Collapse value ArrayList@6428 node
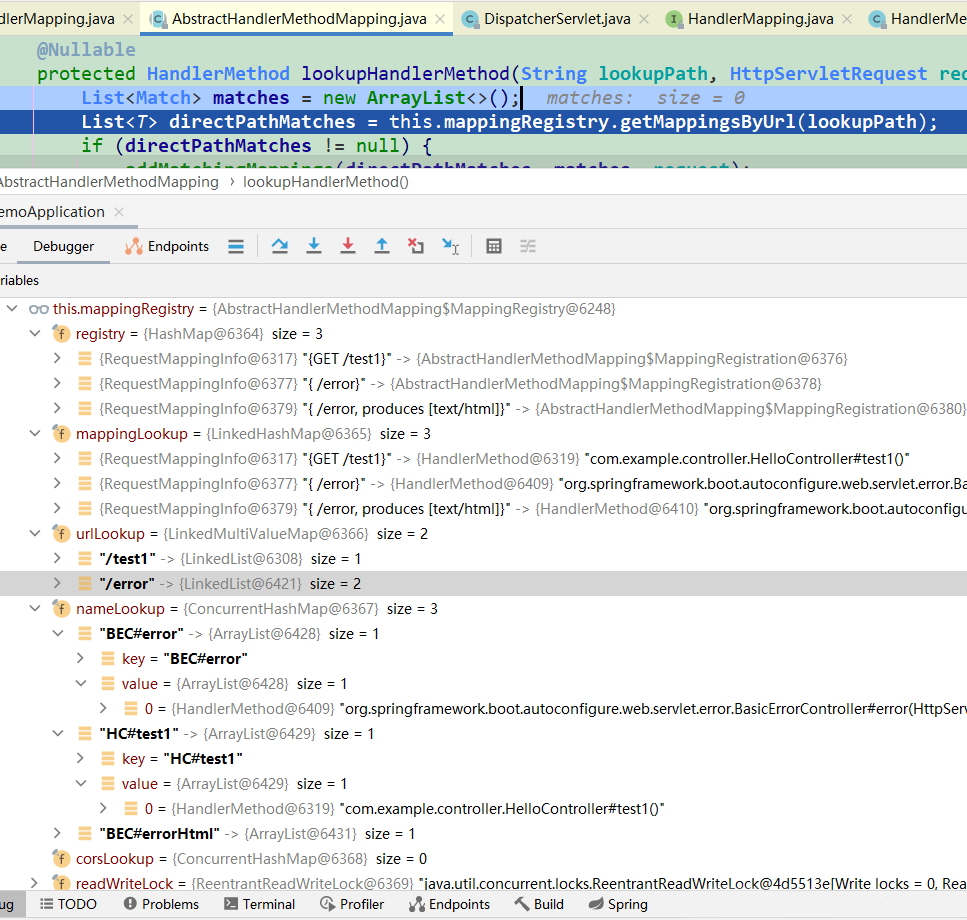 [80, 683]
